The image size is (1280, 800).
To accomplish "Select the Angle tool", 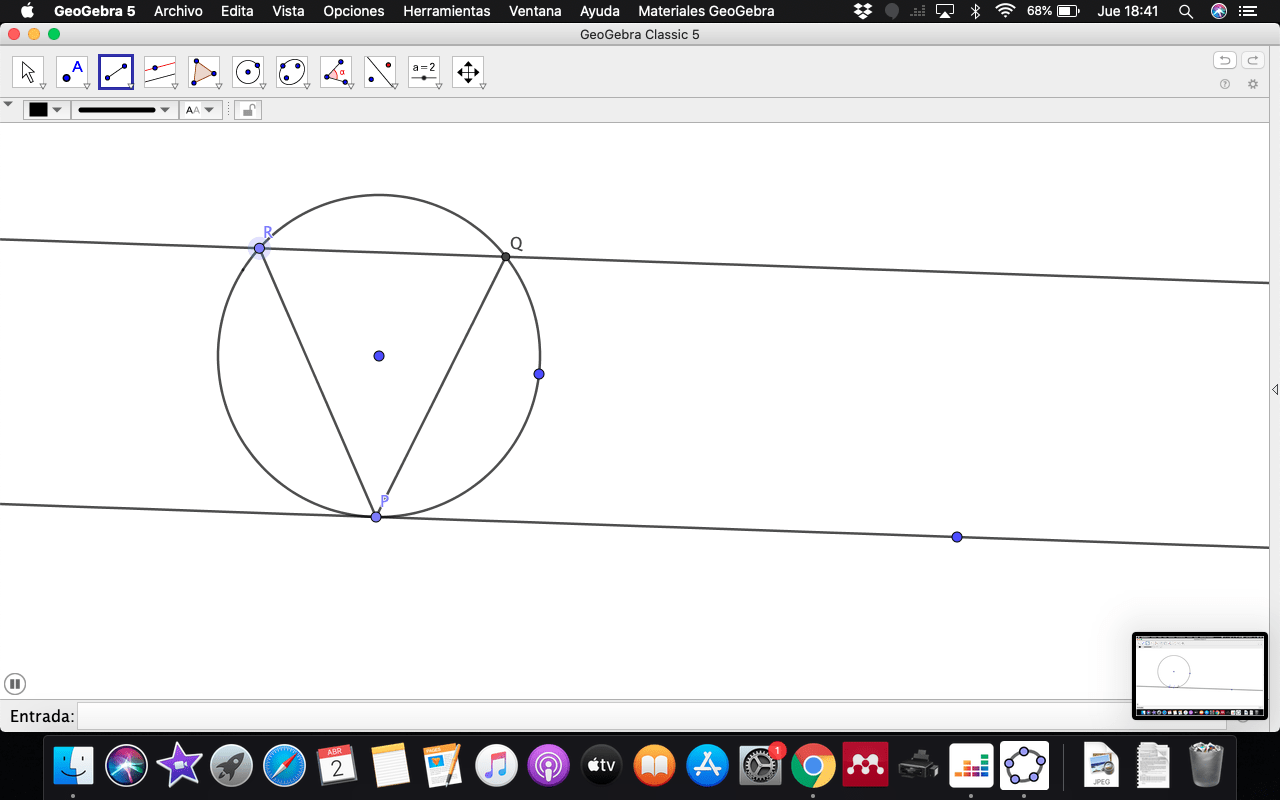I will click(336, 72).
